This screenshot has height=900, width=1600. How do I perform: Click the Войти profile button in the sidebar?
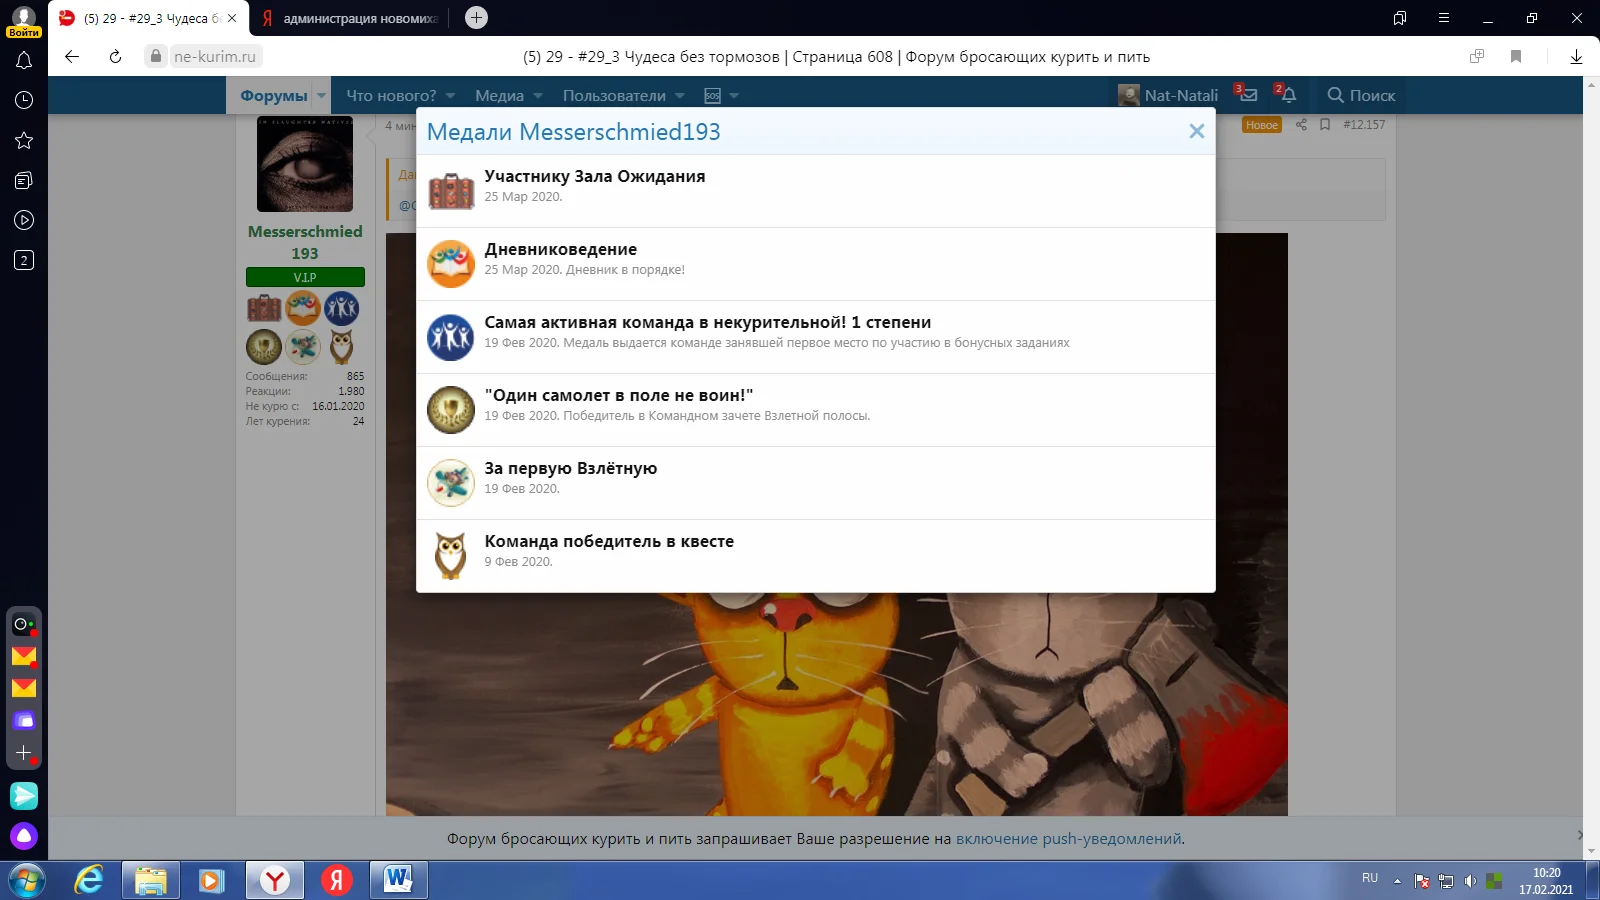point(24,21)
